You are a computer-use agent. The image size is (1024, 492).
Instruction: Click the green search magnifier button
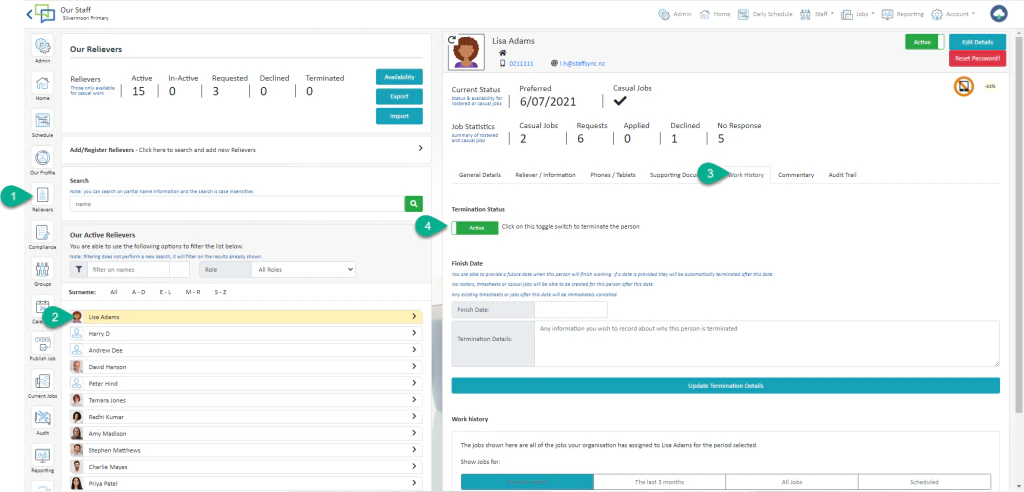click(x=413, y=204)
